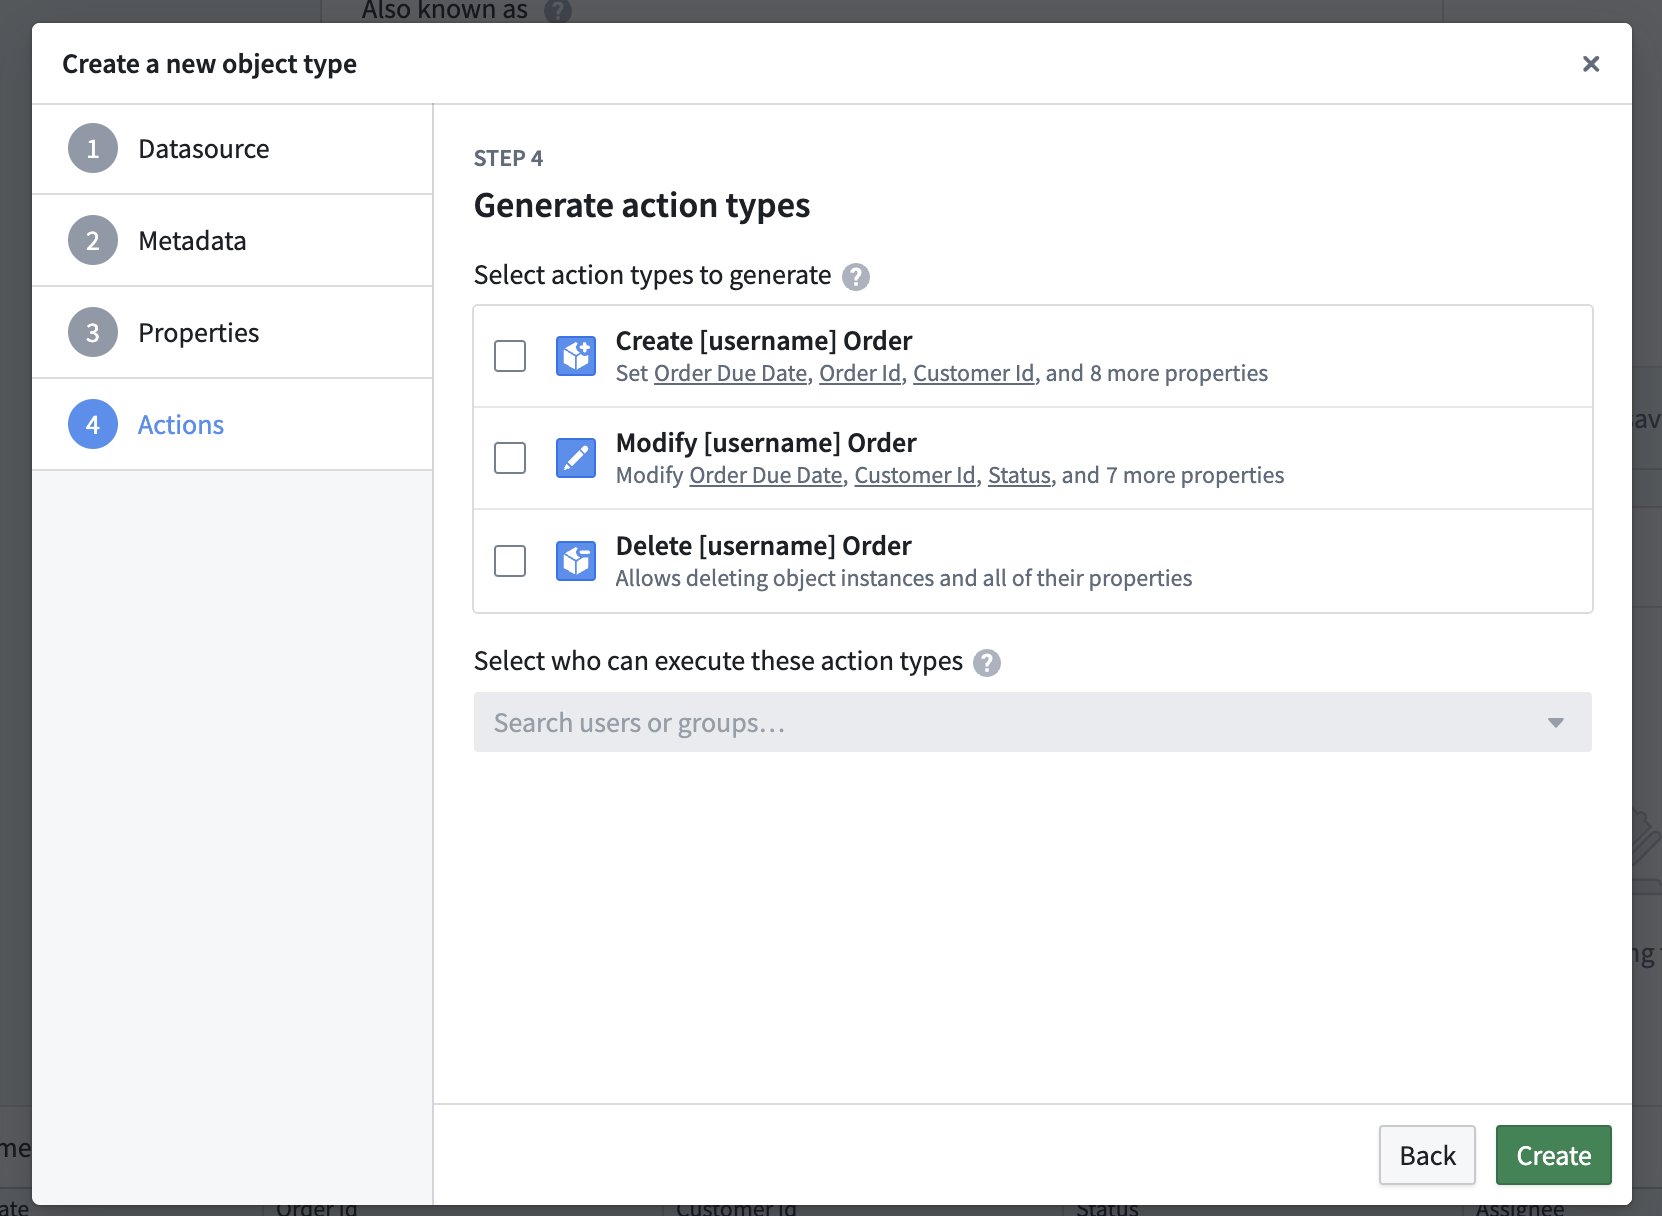This screenshot has height=1216, width=1662.
Task: Enable the Create [username] Order checkbox
Action: tap(510, 356)
